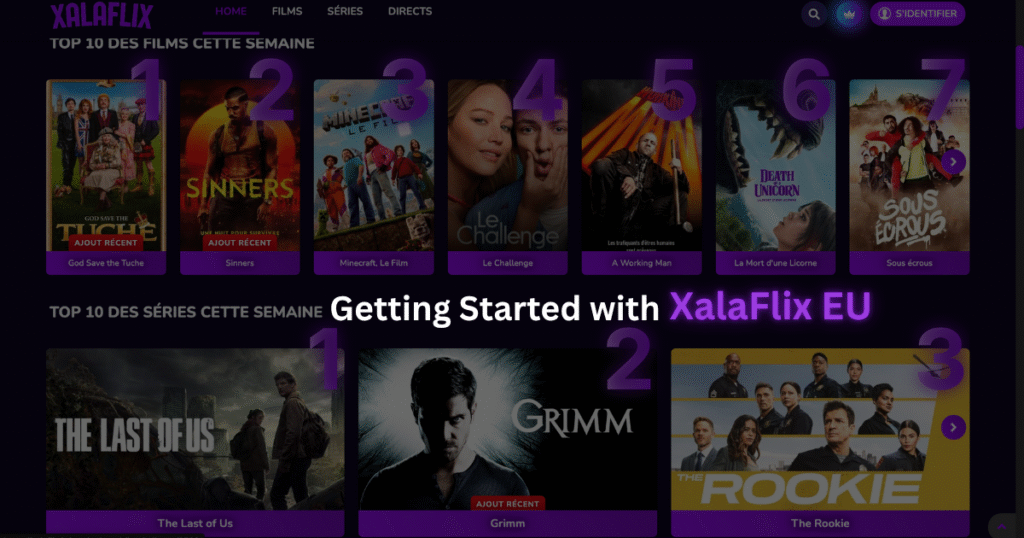
Task: Click the XalaFlix logo
Action: [102, 15]
